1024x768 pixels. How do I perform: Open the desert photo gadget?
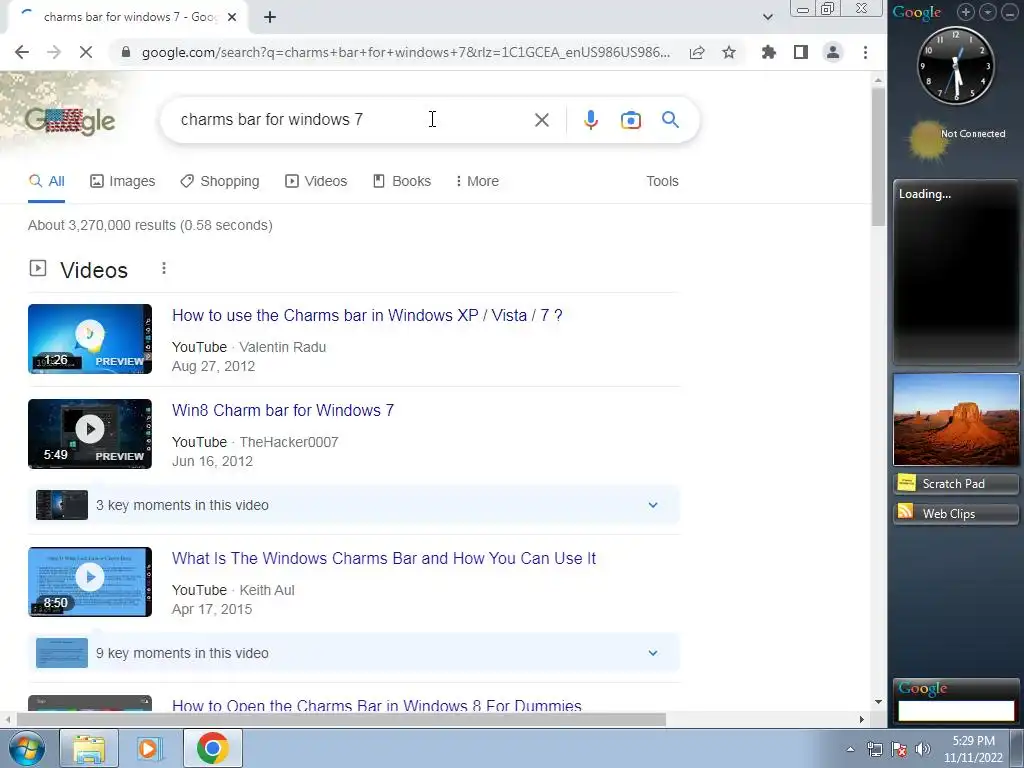tap(956, 419)
